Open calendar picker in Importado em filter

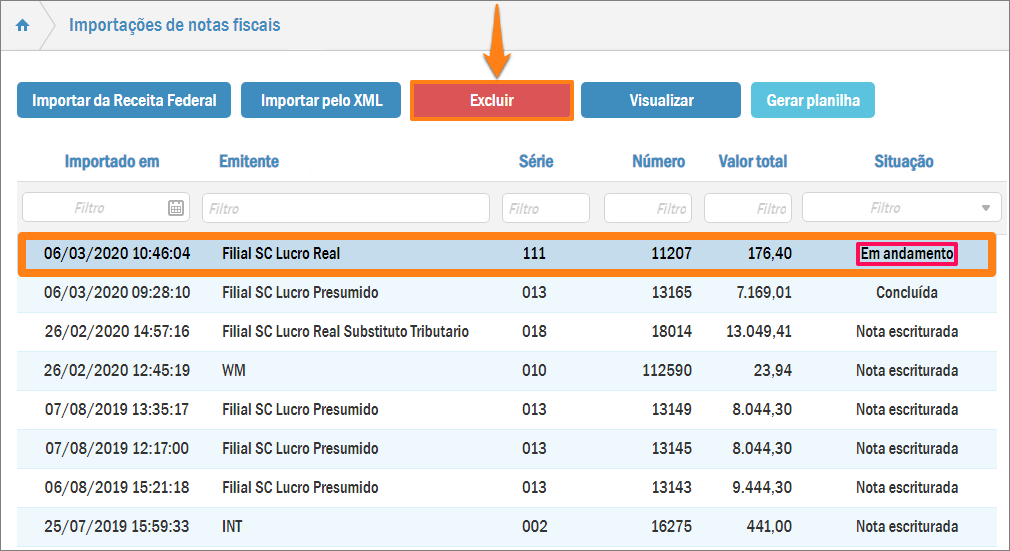pyautogui.click(x=176, y=208)
